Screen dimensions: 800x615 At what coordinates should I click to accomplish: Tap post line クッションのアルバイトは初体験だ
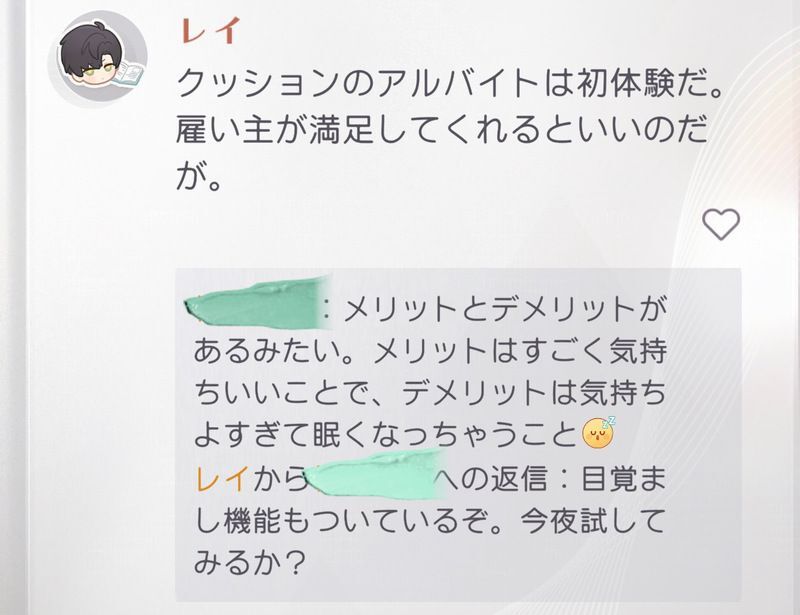click(x=450, y=84)
